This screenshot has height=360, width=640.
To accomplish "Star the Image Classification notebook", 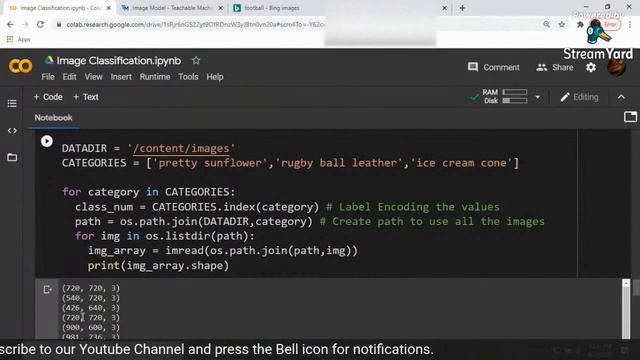I will pos(196,60).
